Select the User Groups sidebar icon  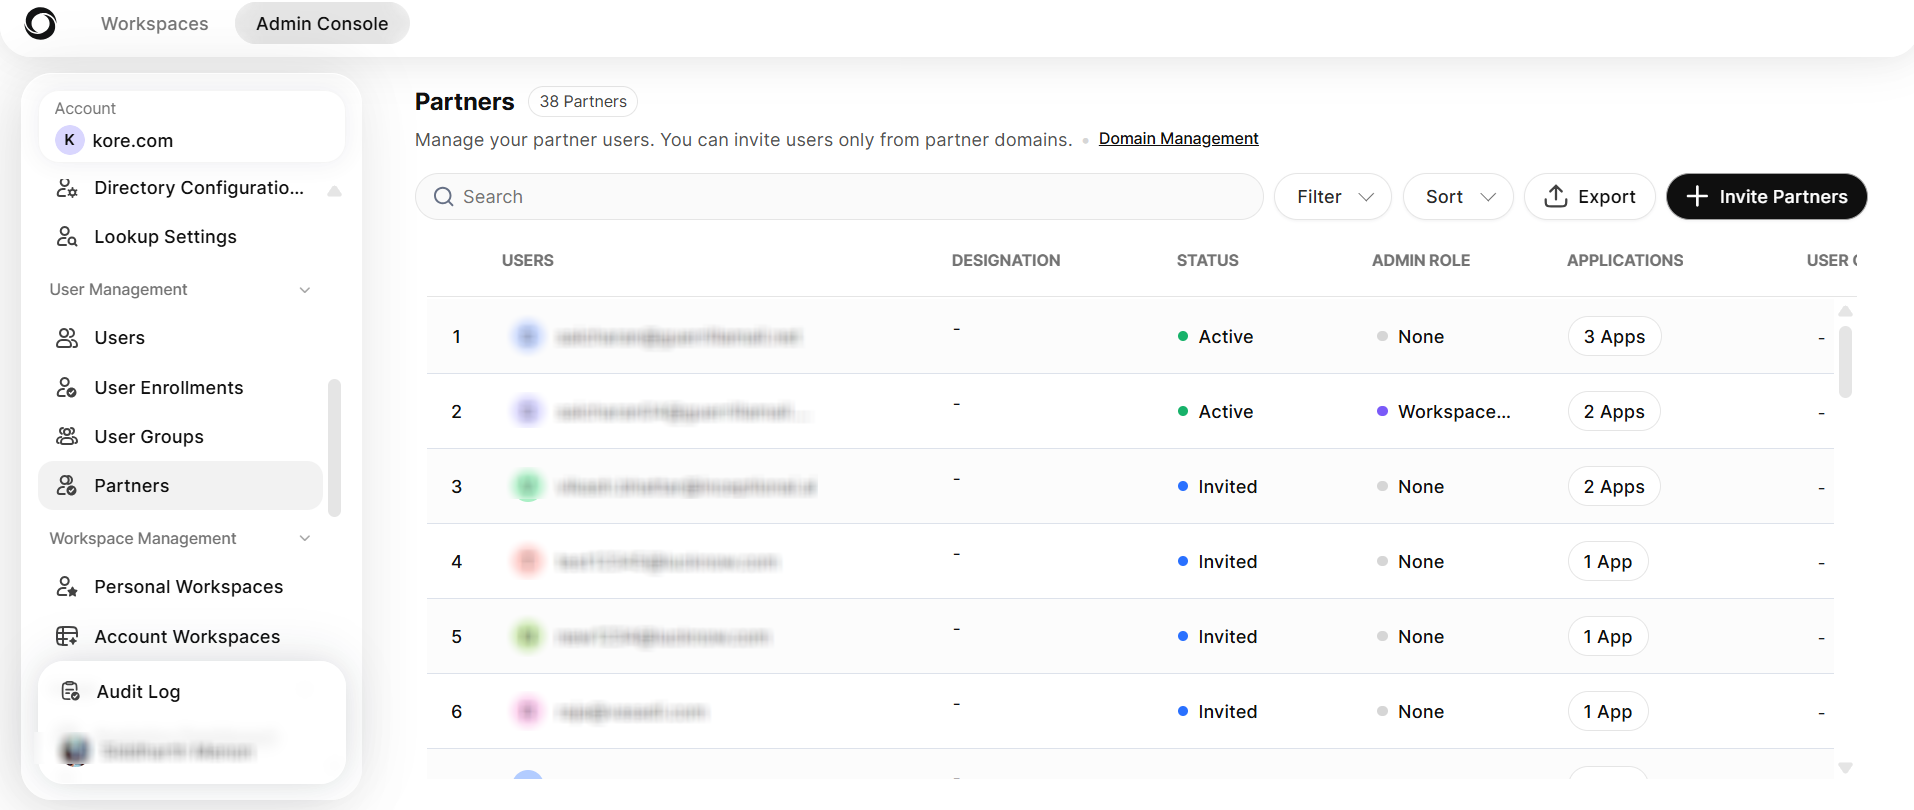pyautogui.click(x=67, y=436)
